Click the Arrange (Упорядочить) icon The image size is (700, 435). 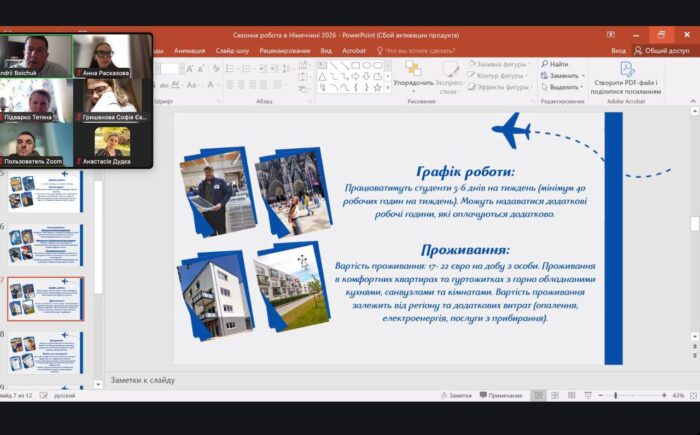[413, 66]
